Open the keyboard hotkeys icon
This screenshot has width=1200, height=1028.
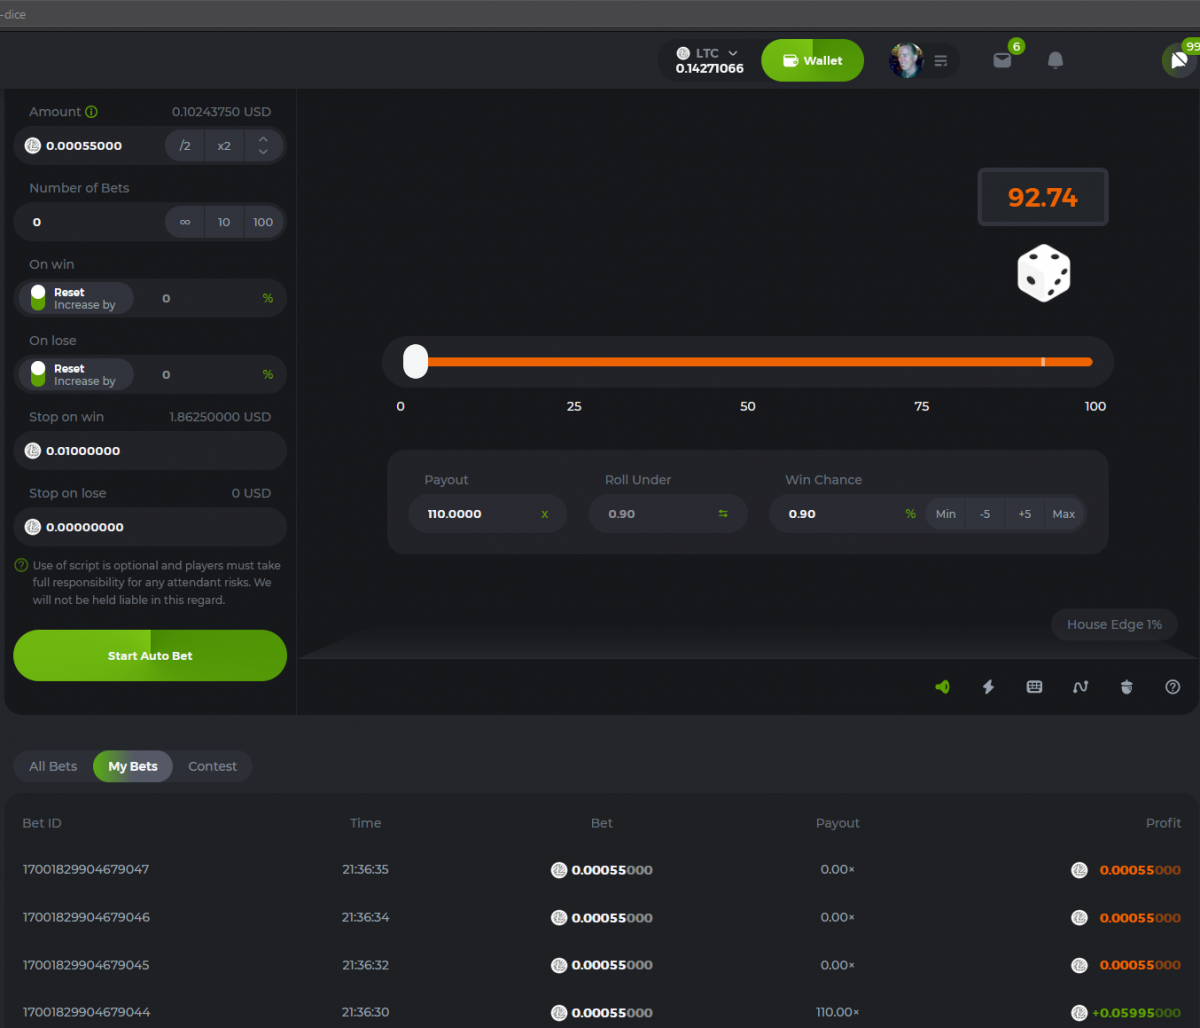1034,687
